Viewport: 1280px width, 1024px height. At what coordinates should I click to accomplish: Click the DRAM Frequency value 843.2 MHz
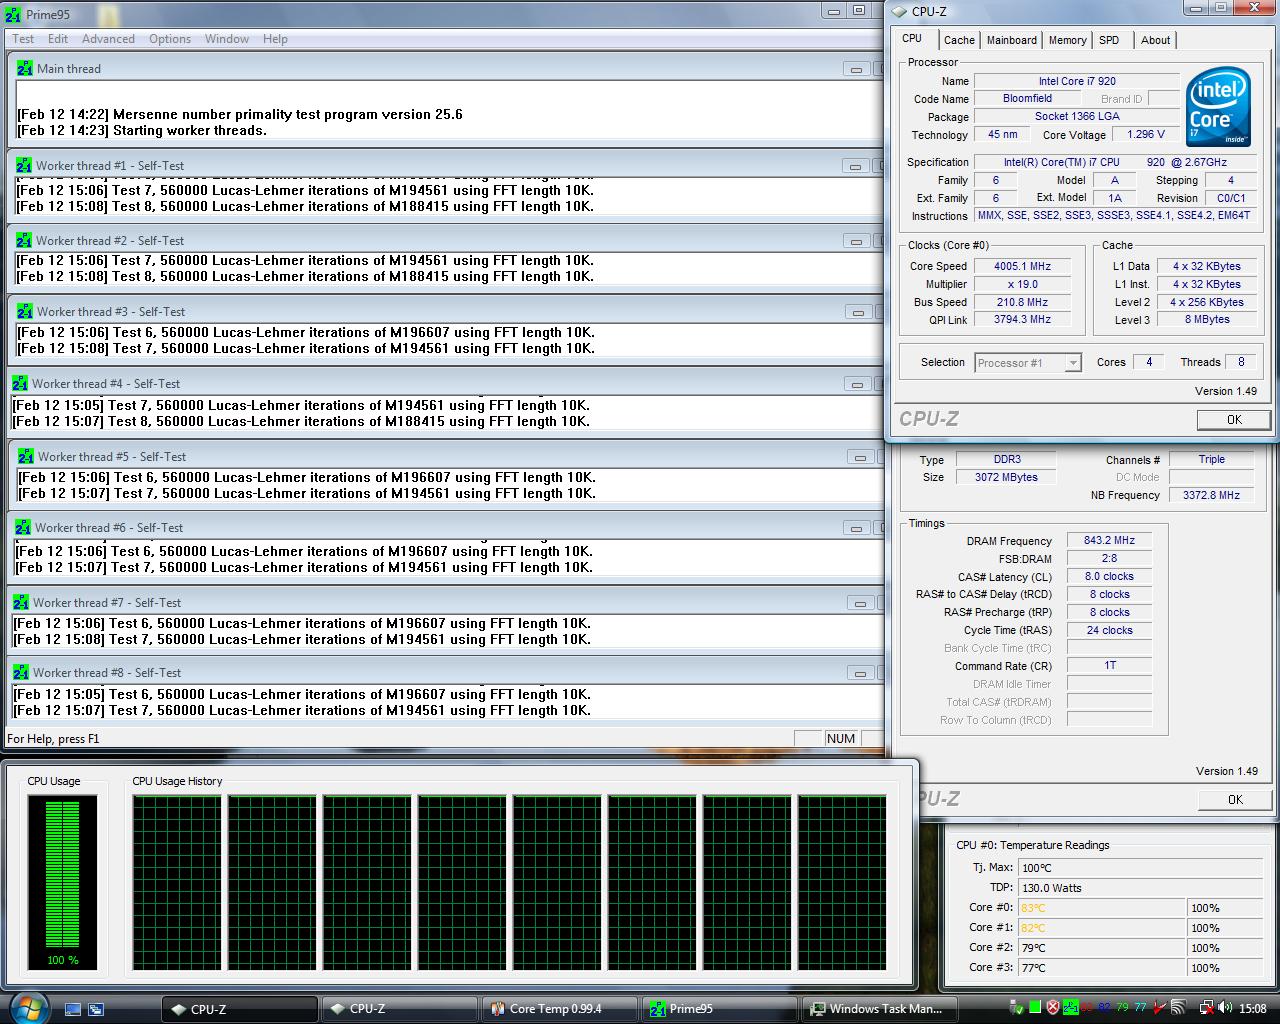pos(1109,540)
